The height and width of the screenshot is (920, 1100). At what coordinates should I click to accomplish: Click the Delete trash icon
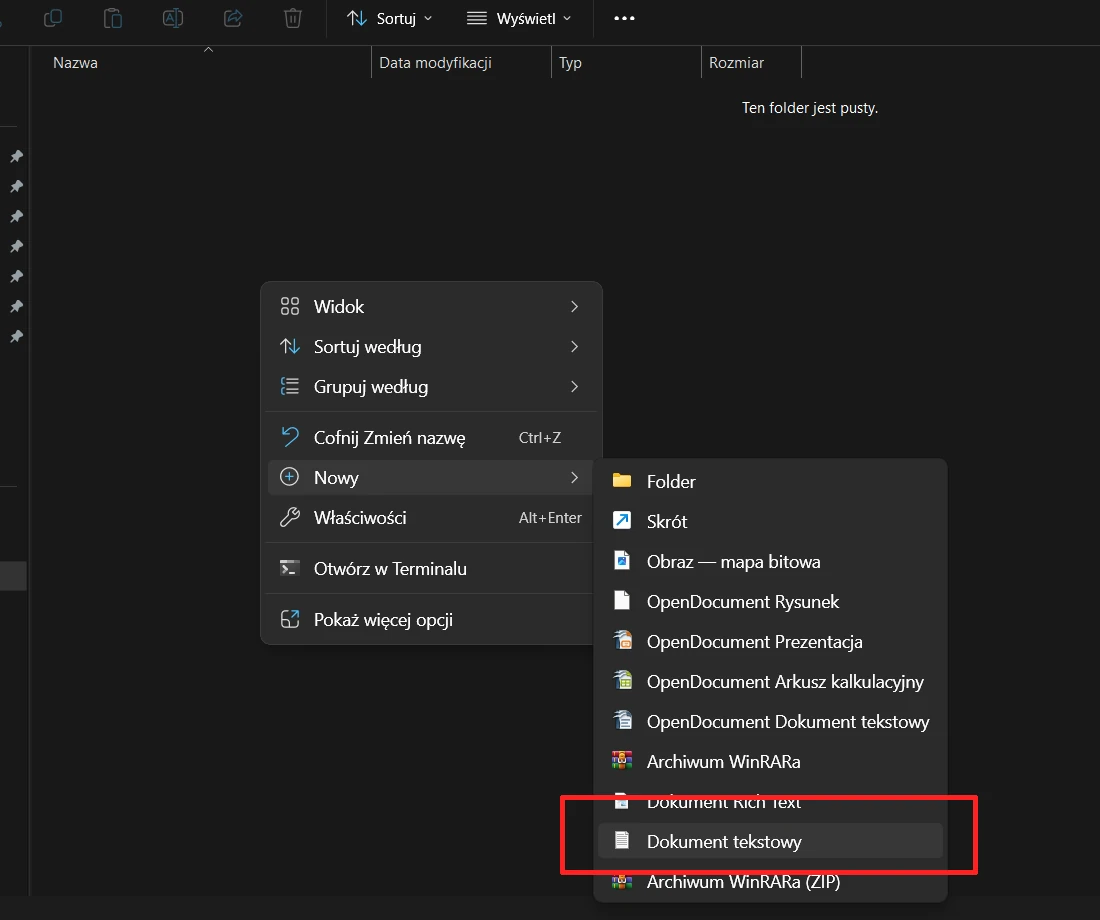[293, 18]
